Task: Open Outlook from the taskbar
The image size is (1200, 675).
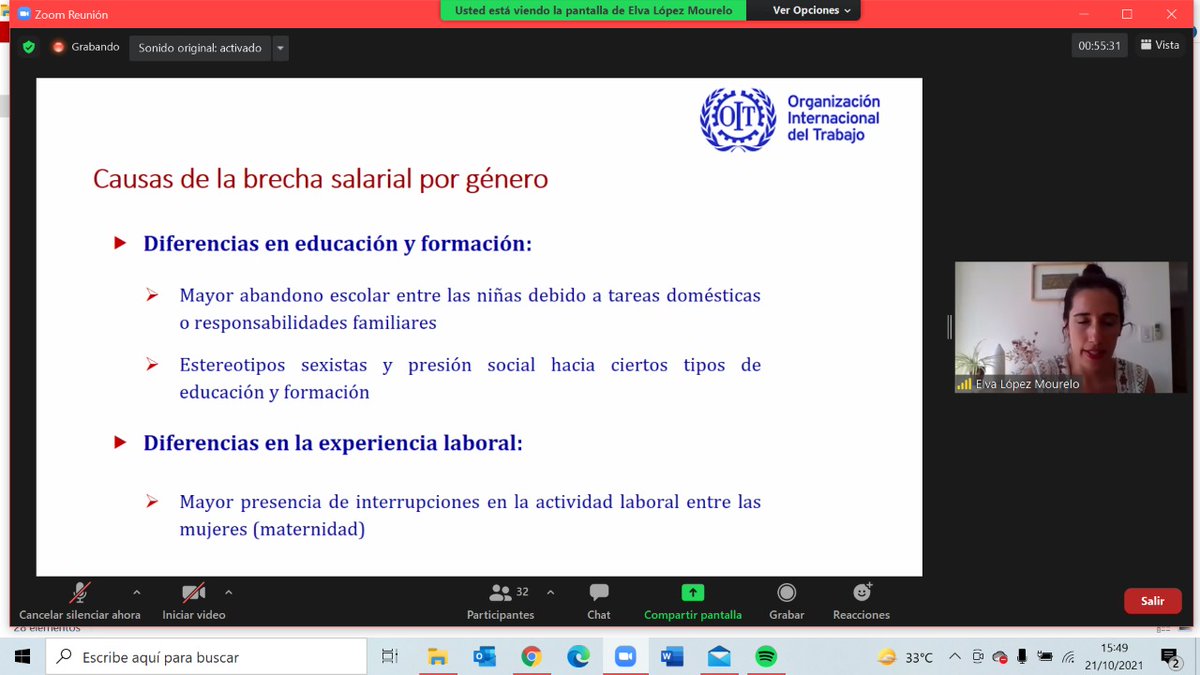Action: tap(484, 657)
